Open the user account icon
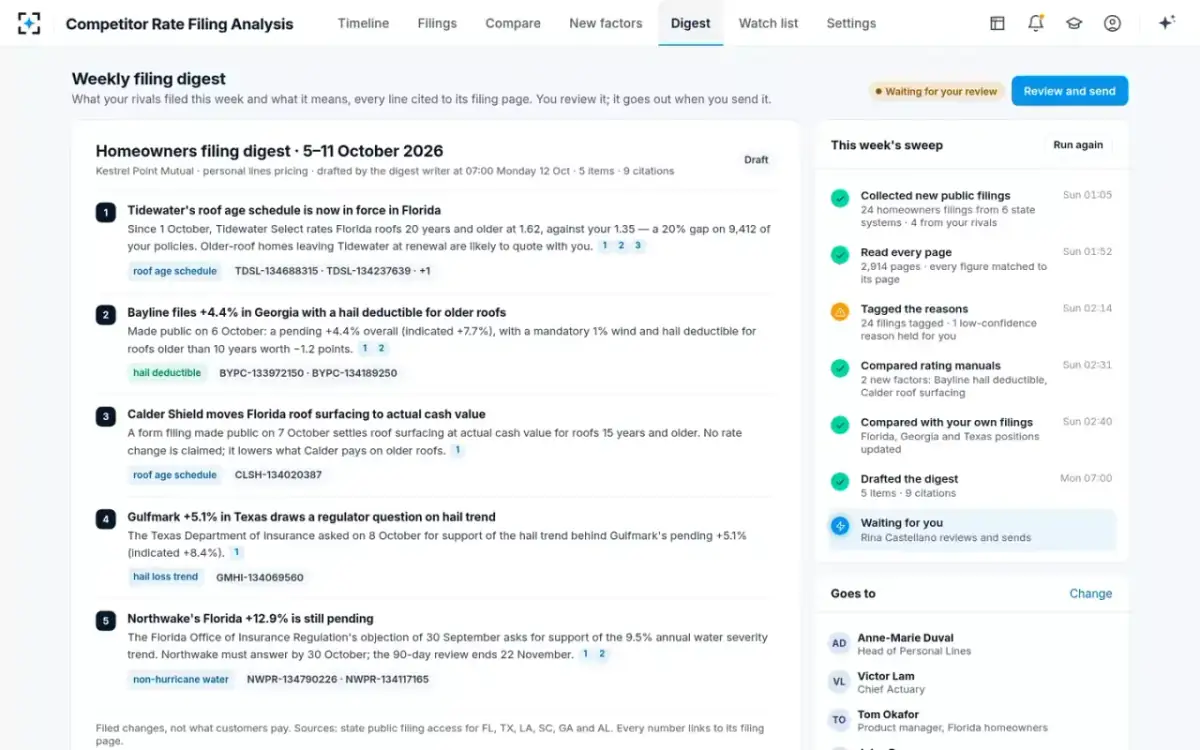 1112,23
